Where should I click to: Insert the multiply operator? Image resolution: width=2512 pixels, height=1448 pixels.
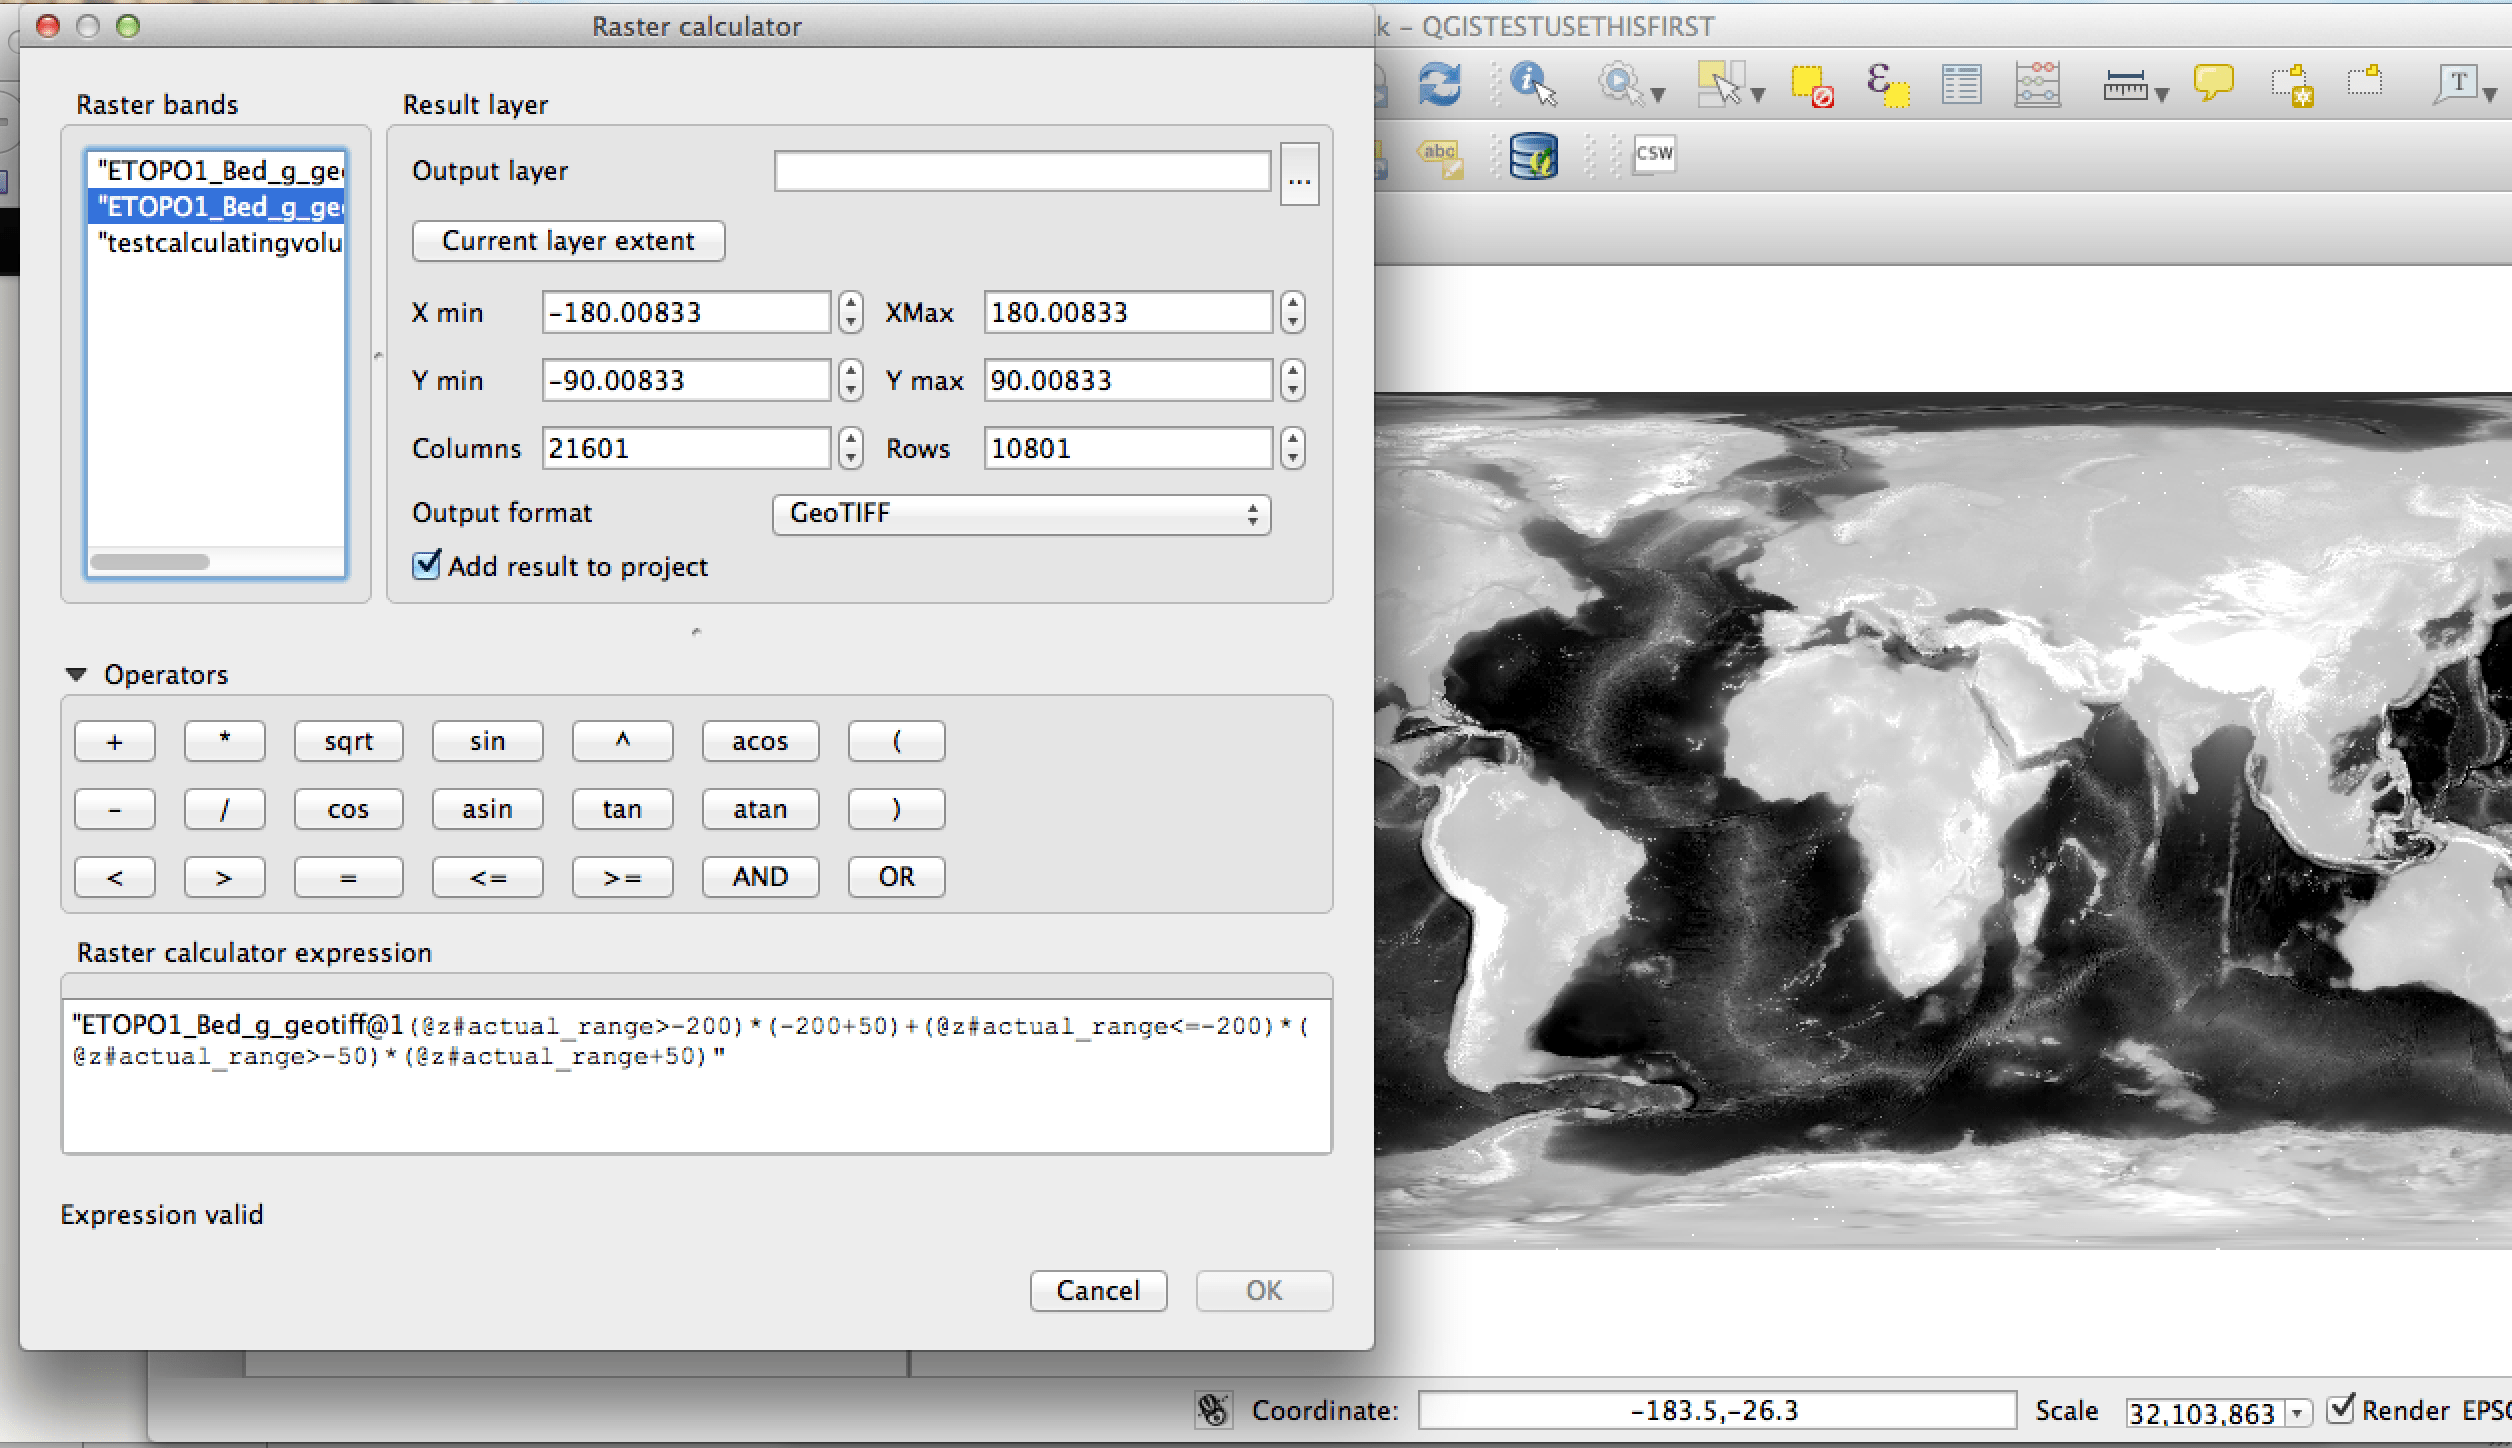coord(224,741)
